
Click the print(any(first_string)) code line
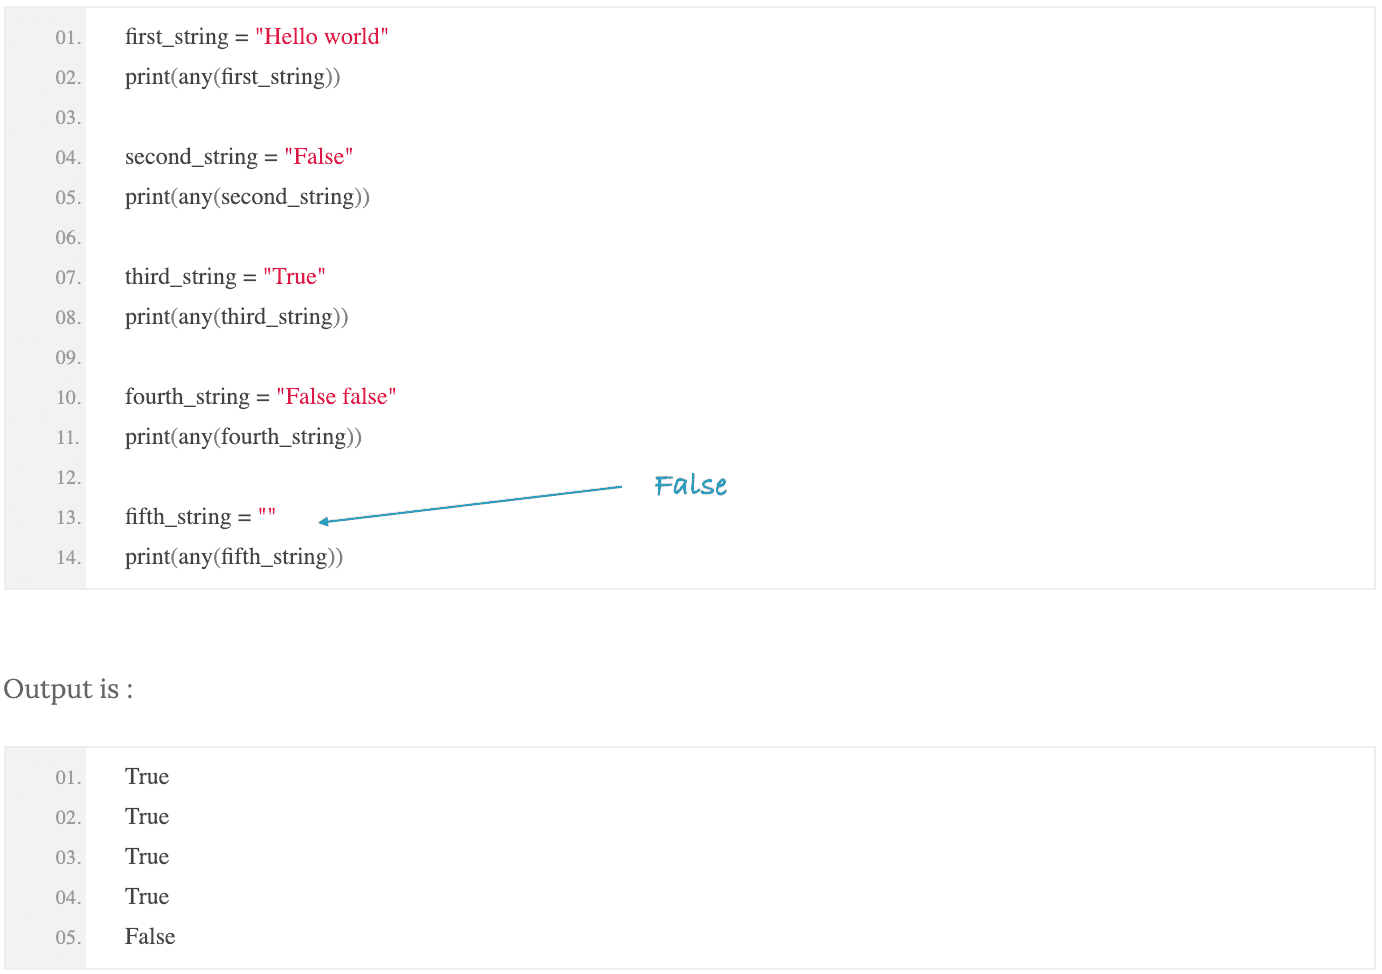233,77
